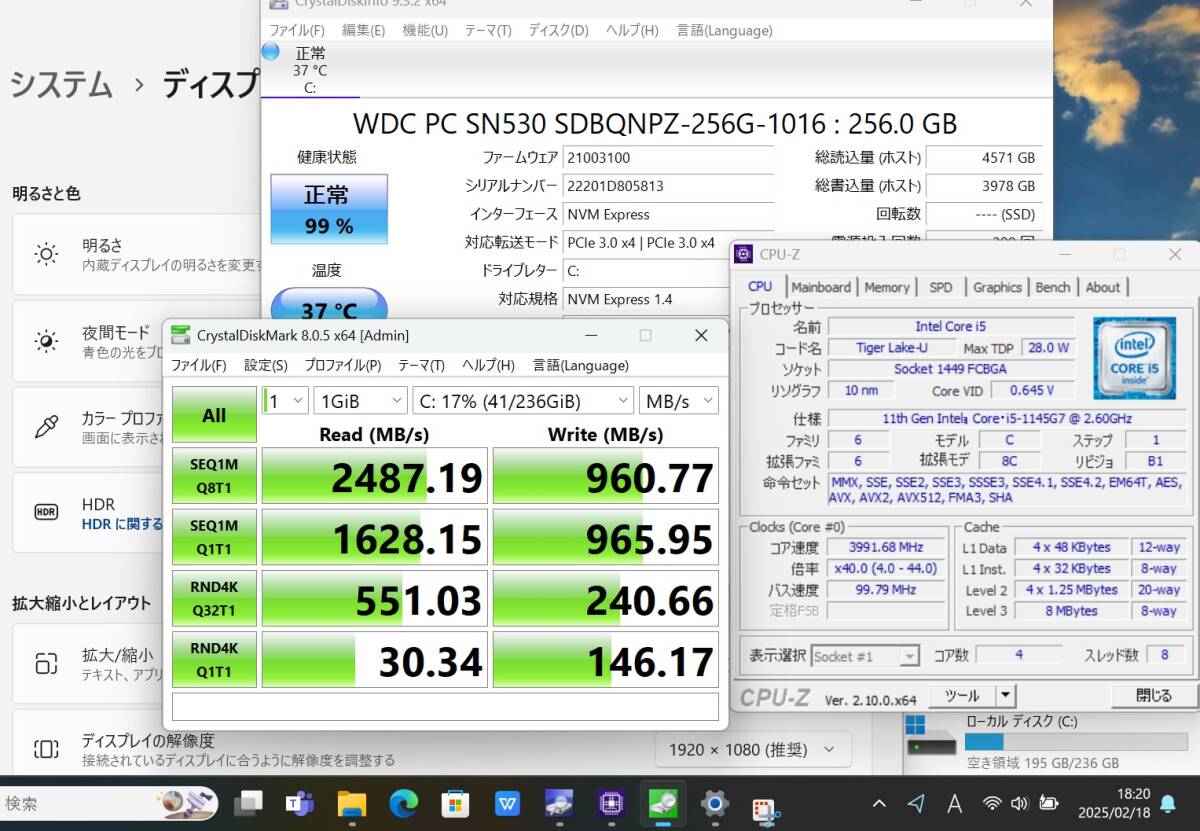Viewport: 1200px width, 831px height.
Task: Select the C: 17% drive dropdown
Action: coord(521,401)
